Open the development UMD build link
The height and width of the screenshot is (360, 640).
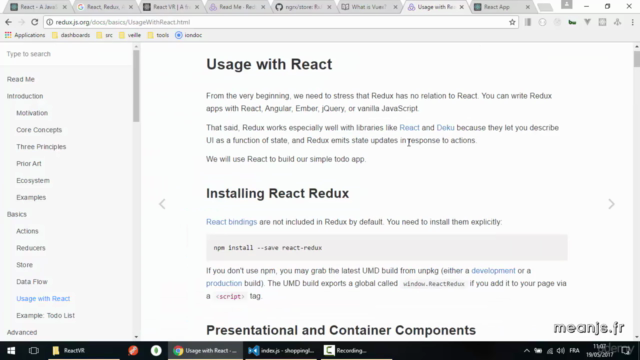point(493,271)
